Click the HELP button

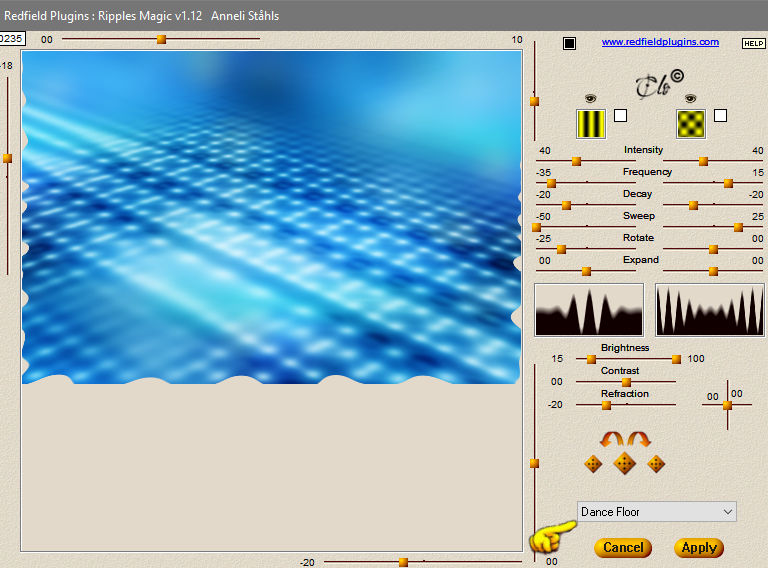click(753, 44)
